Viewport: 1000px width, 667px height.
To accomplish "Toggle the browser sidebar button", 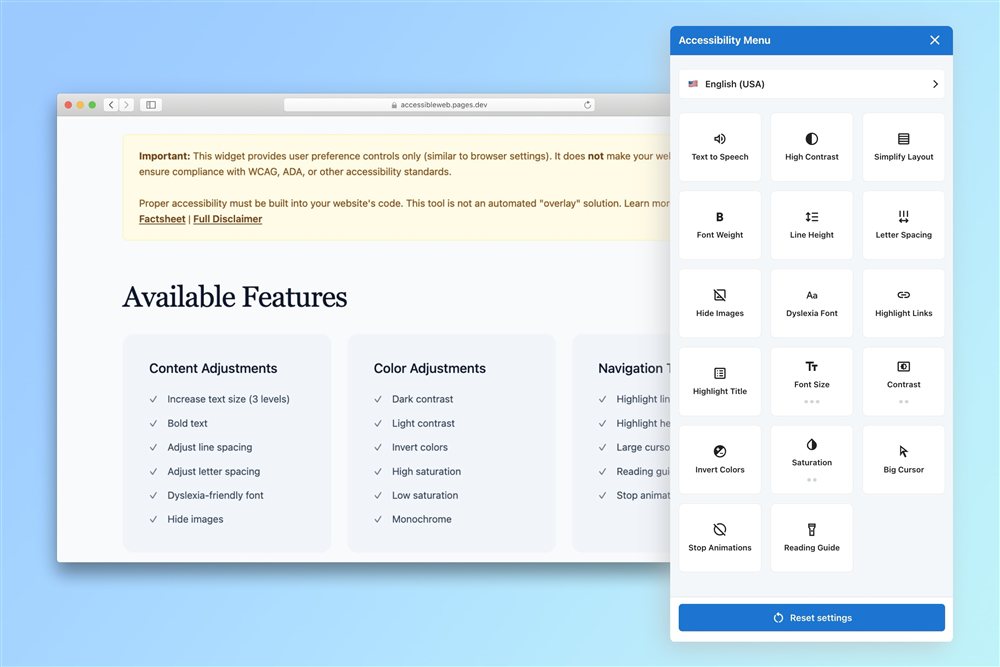I will 151,105.
